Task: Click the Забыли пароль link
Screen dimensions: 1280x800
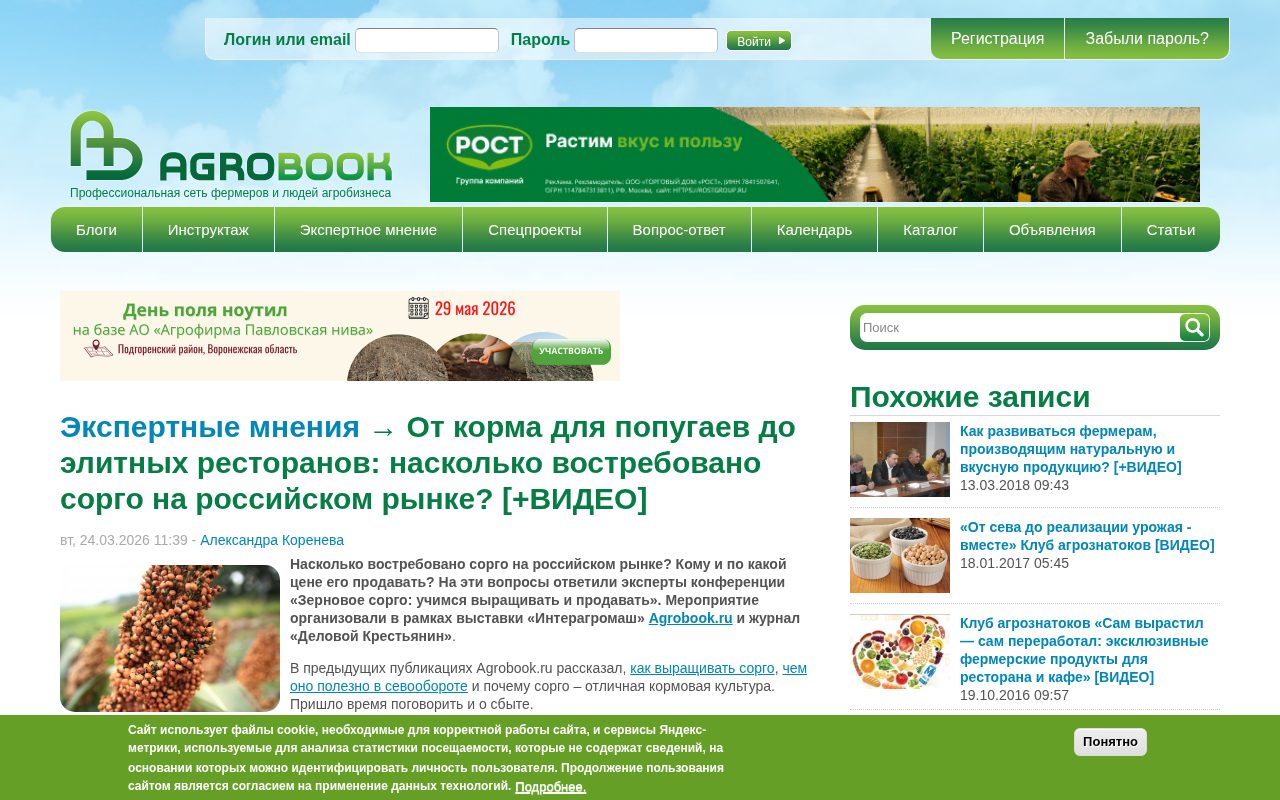Action: coord(1146,38)
